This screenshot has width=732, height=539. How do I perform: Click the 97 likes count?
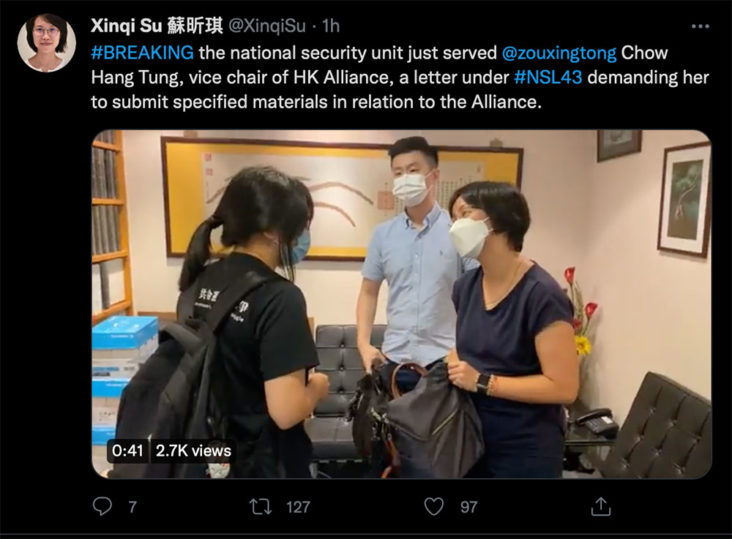point(469,507)
